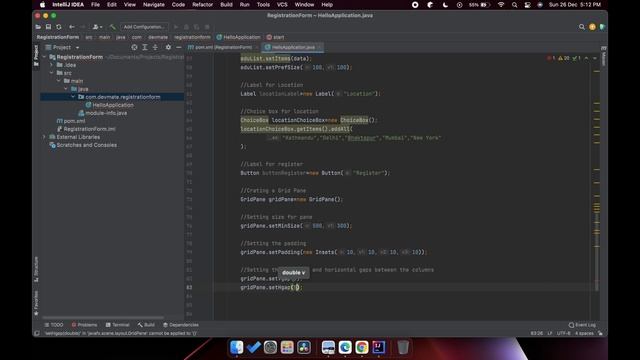
Task: Open the Refactor menu
Action: click(x=202, y=5)
